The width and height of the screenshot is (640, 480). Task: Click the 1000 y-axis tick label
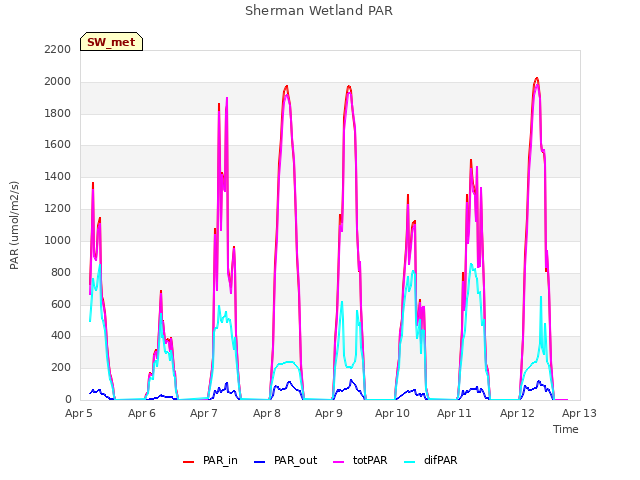point(58,240)
